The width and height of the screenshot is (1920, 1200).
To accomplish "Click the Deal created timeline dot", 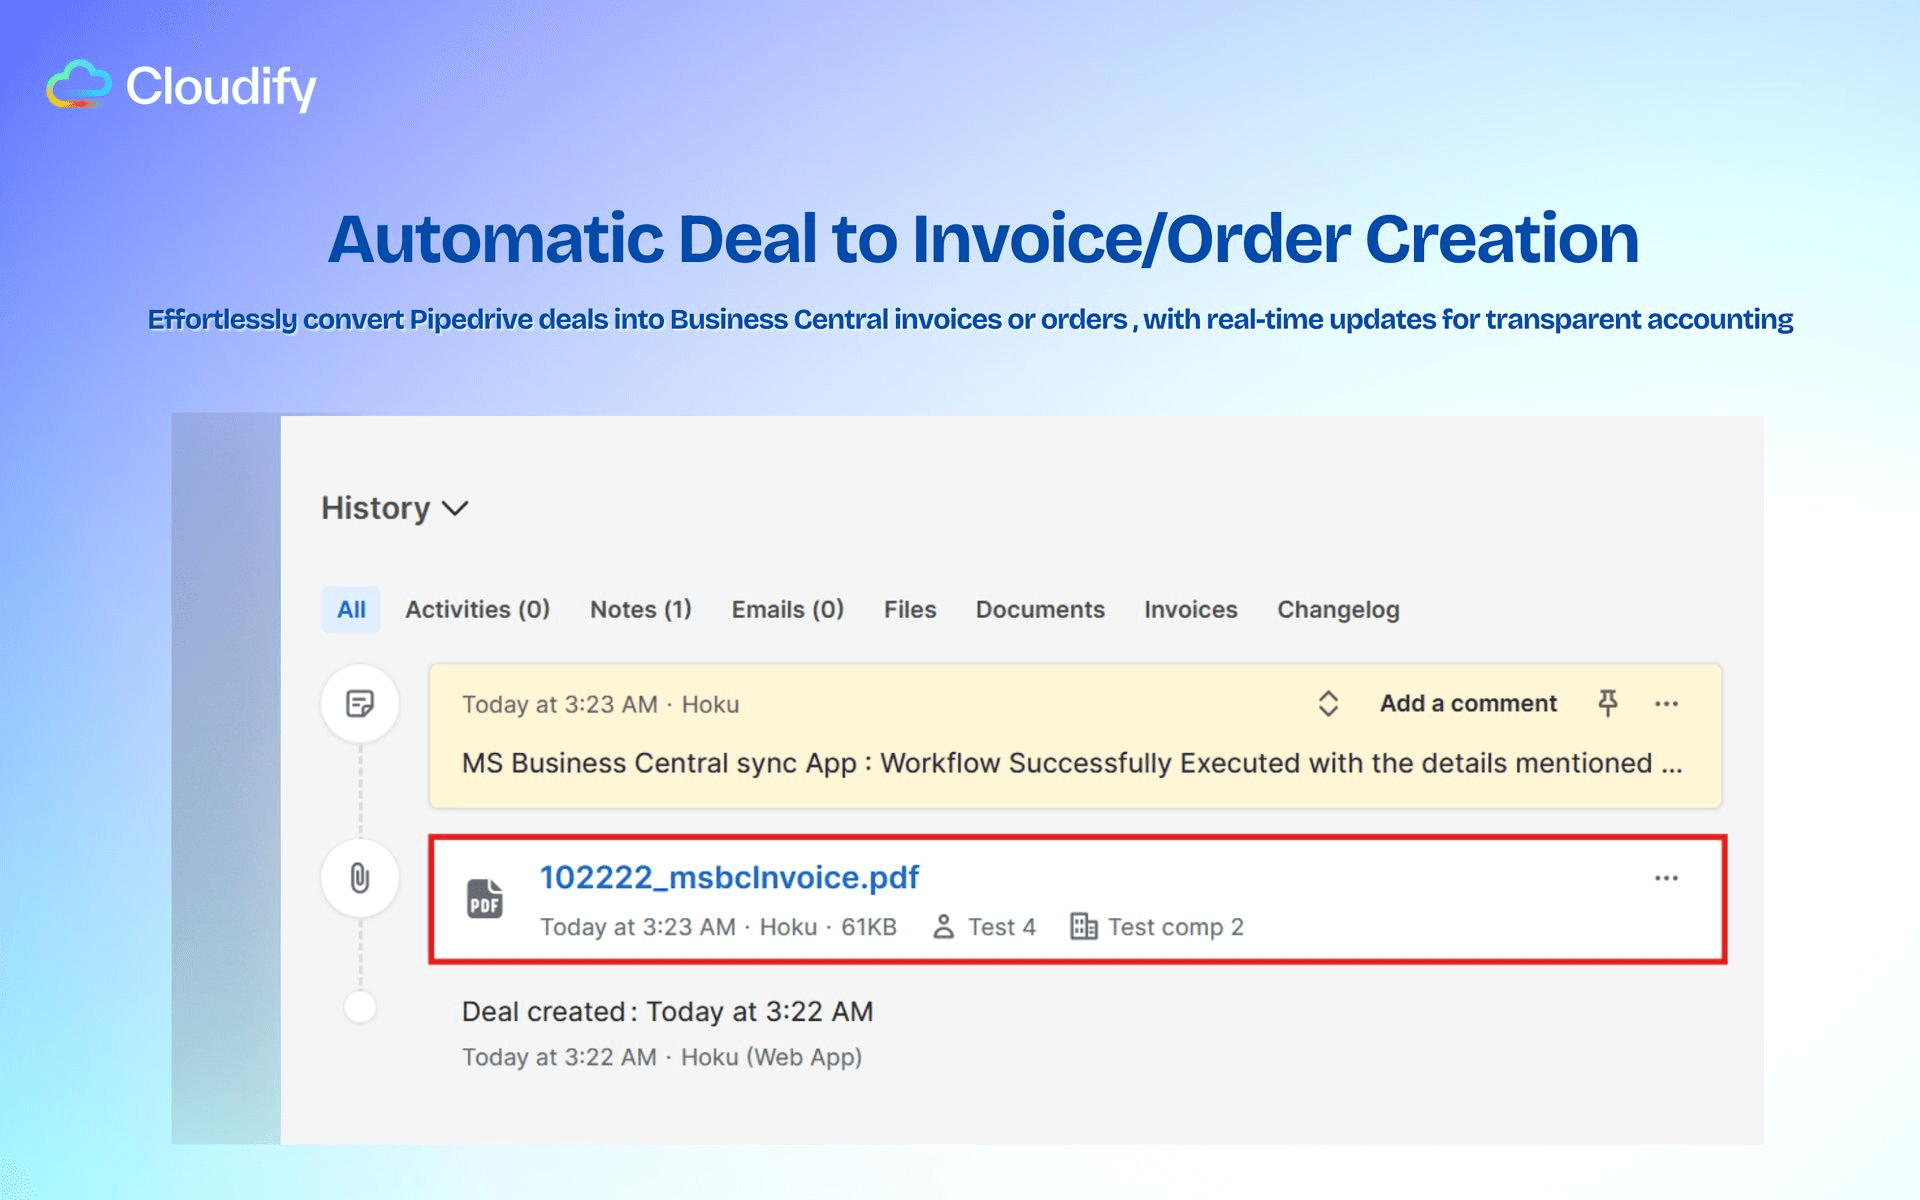I will click(x=360, y=1006).
